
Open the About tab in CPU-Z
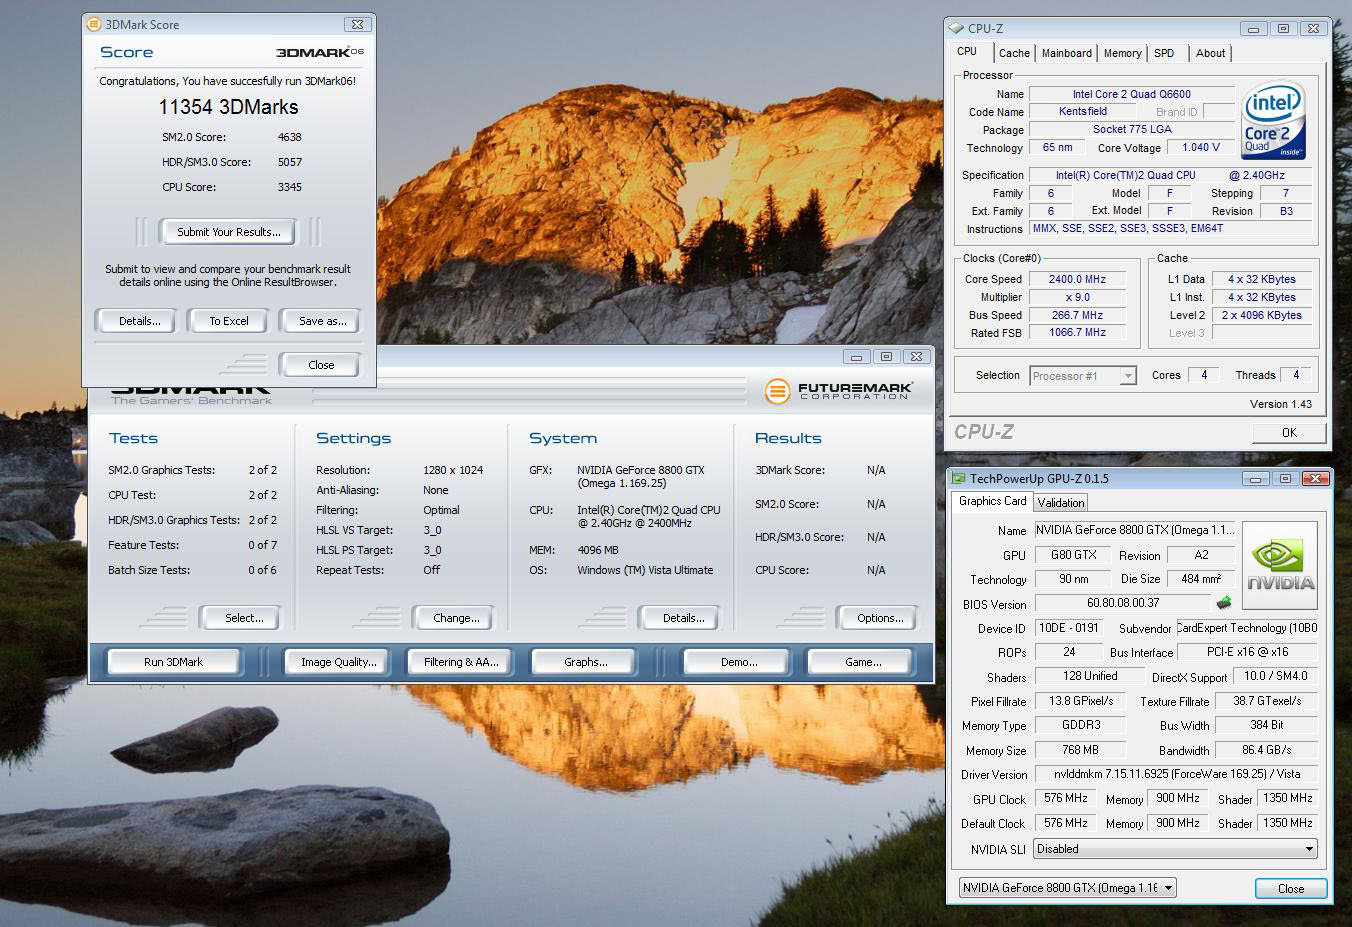[x=1210, y=53]
